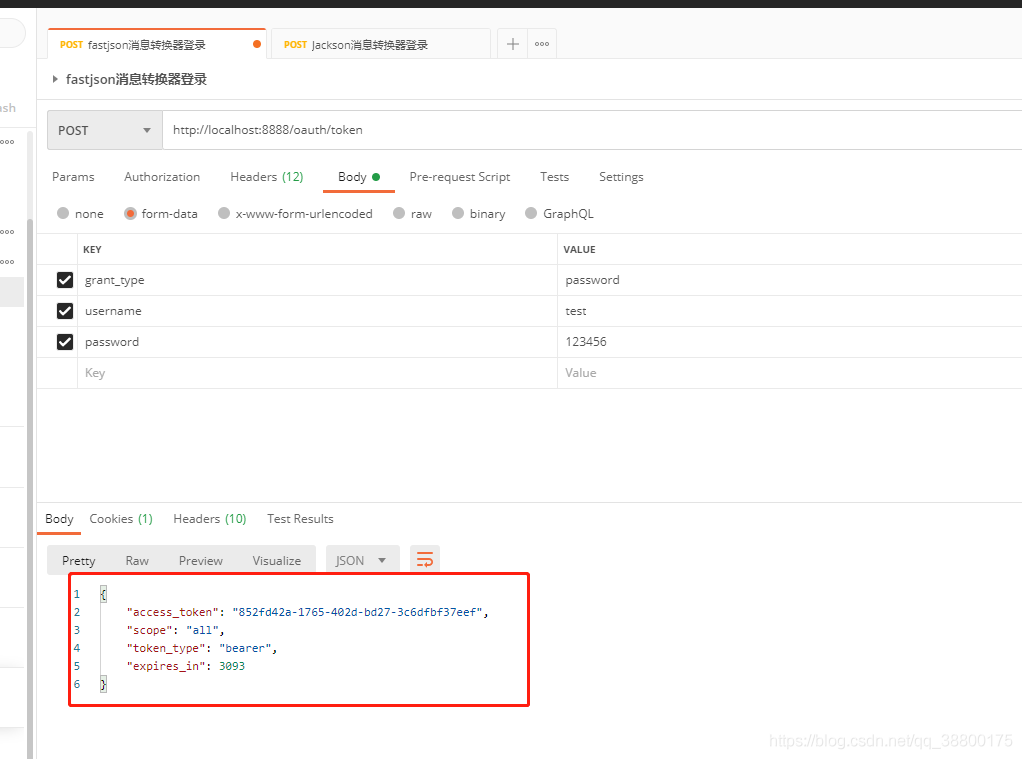This screenshot has height=759, width=1022.
Task: Click the empty Value placeholder field
Action: 789,373
